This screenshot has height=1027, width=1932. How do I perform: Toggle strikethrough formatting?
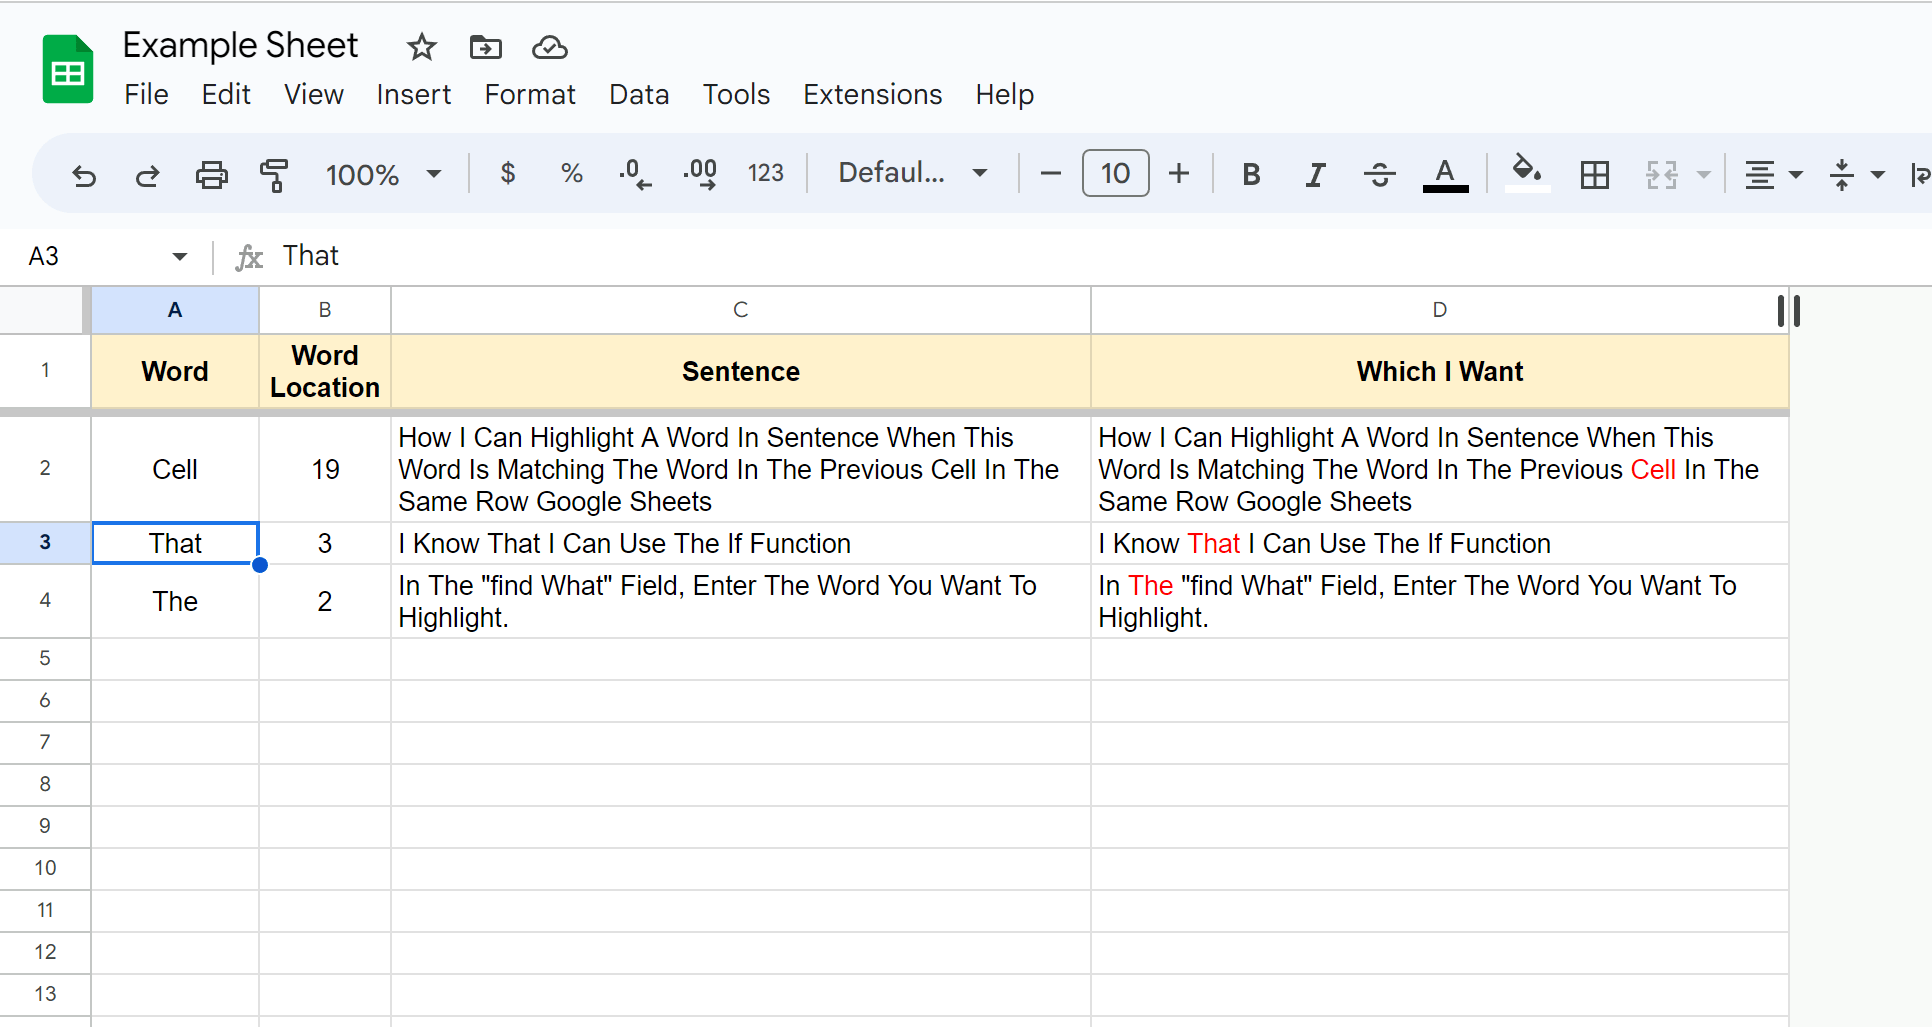pyautogui.click(x=1380, y=174)
